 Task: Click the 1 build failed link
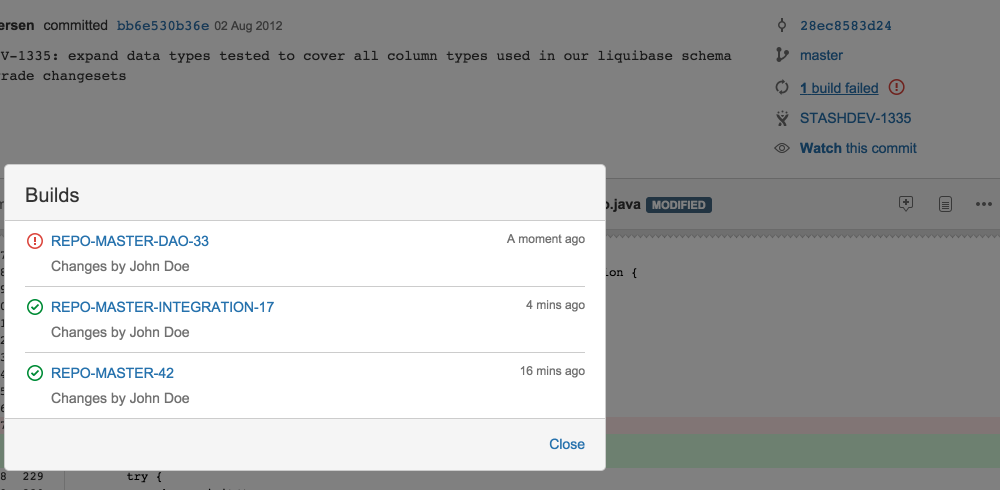coord(839,88)
